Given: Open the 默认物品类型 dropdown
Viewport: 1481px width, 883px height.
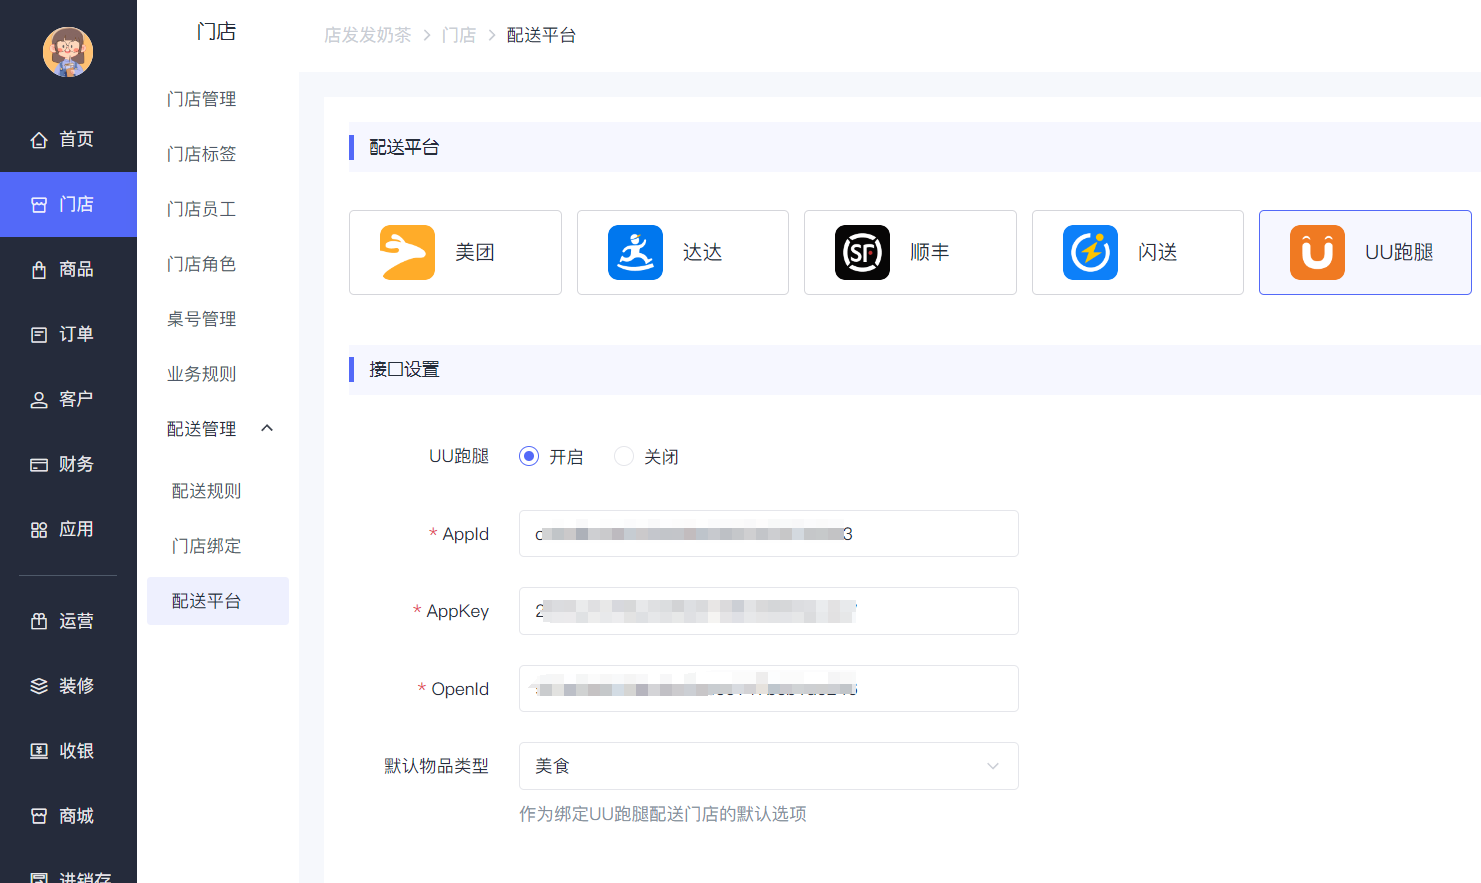Looking at the screenshot, I should [768, 766].
